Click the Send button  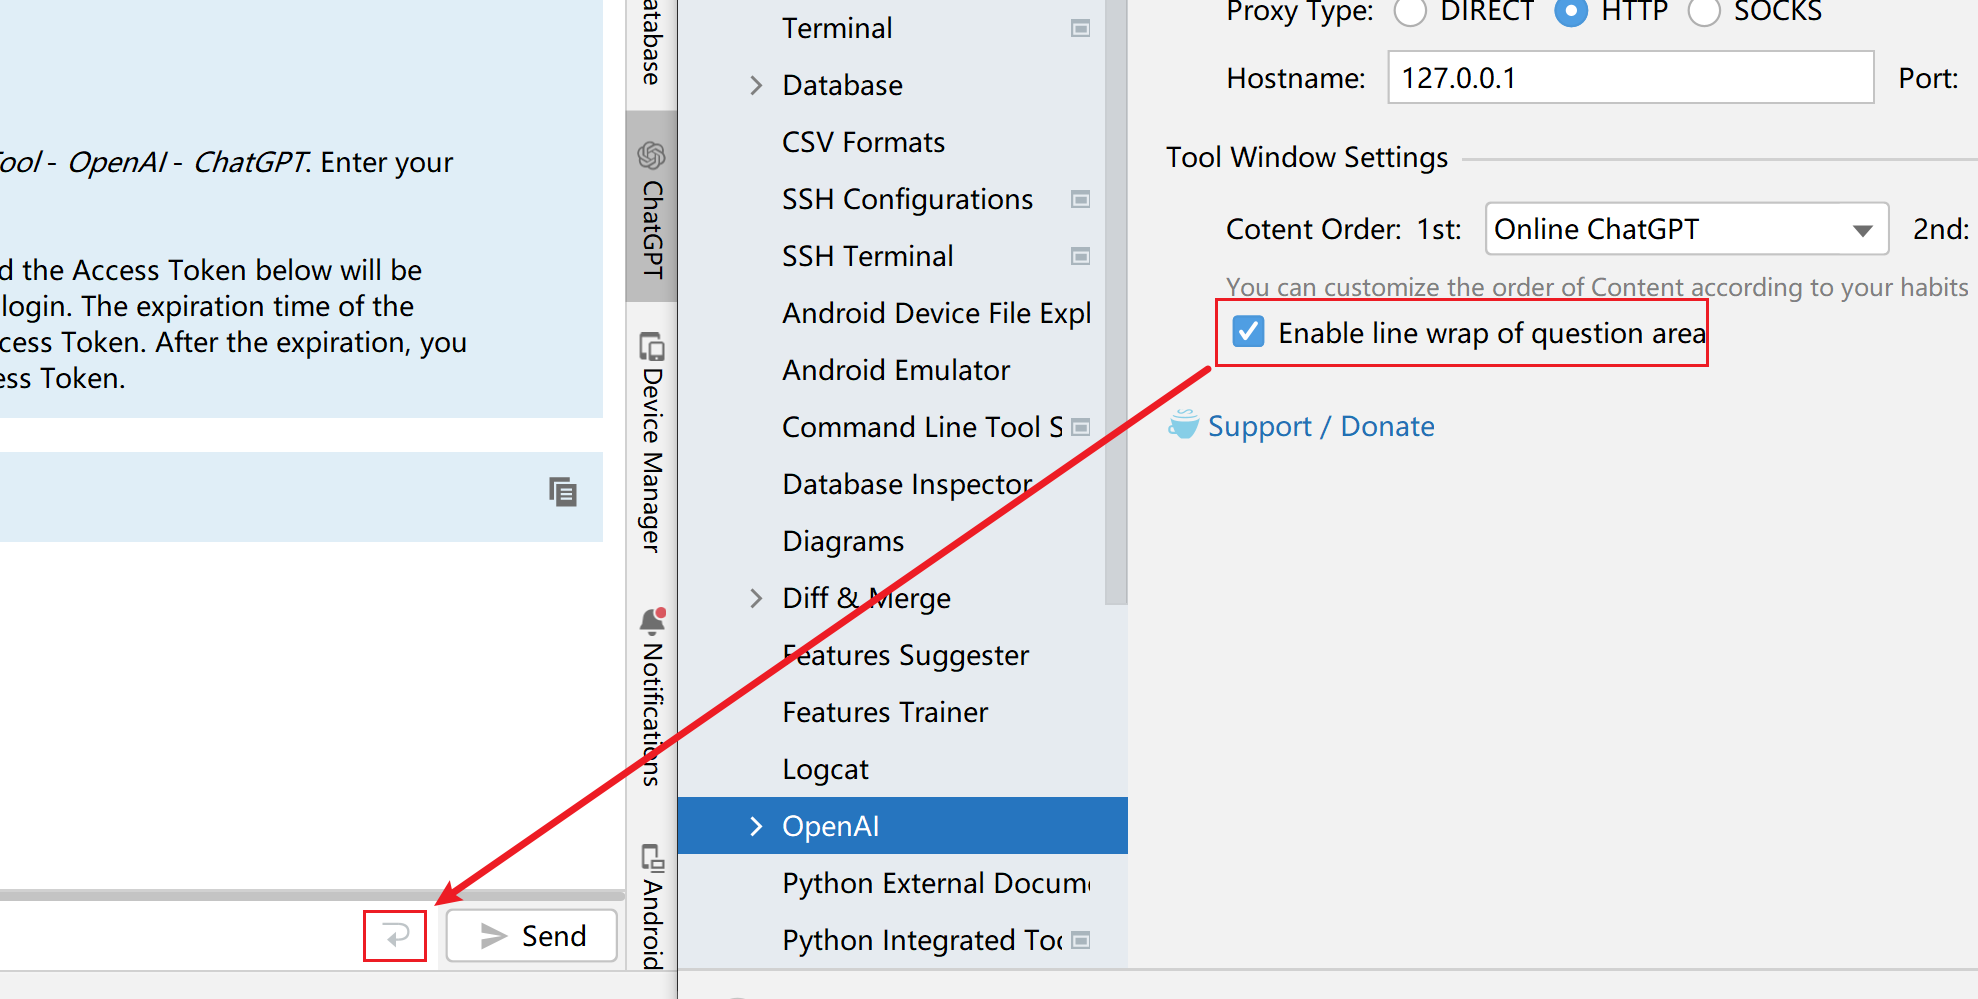pos(532,936)
